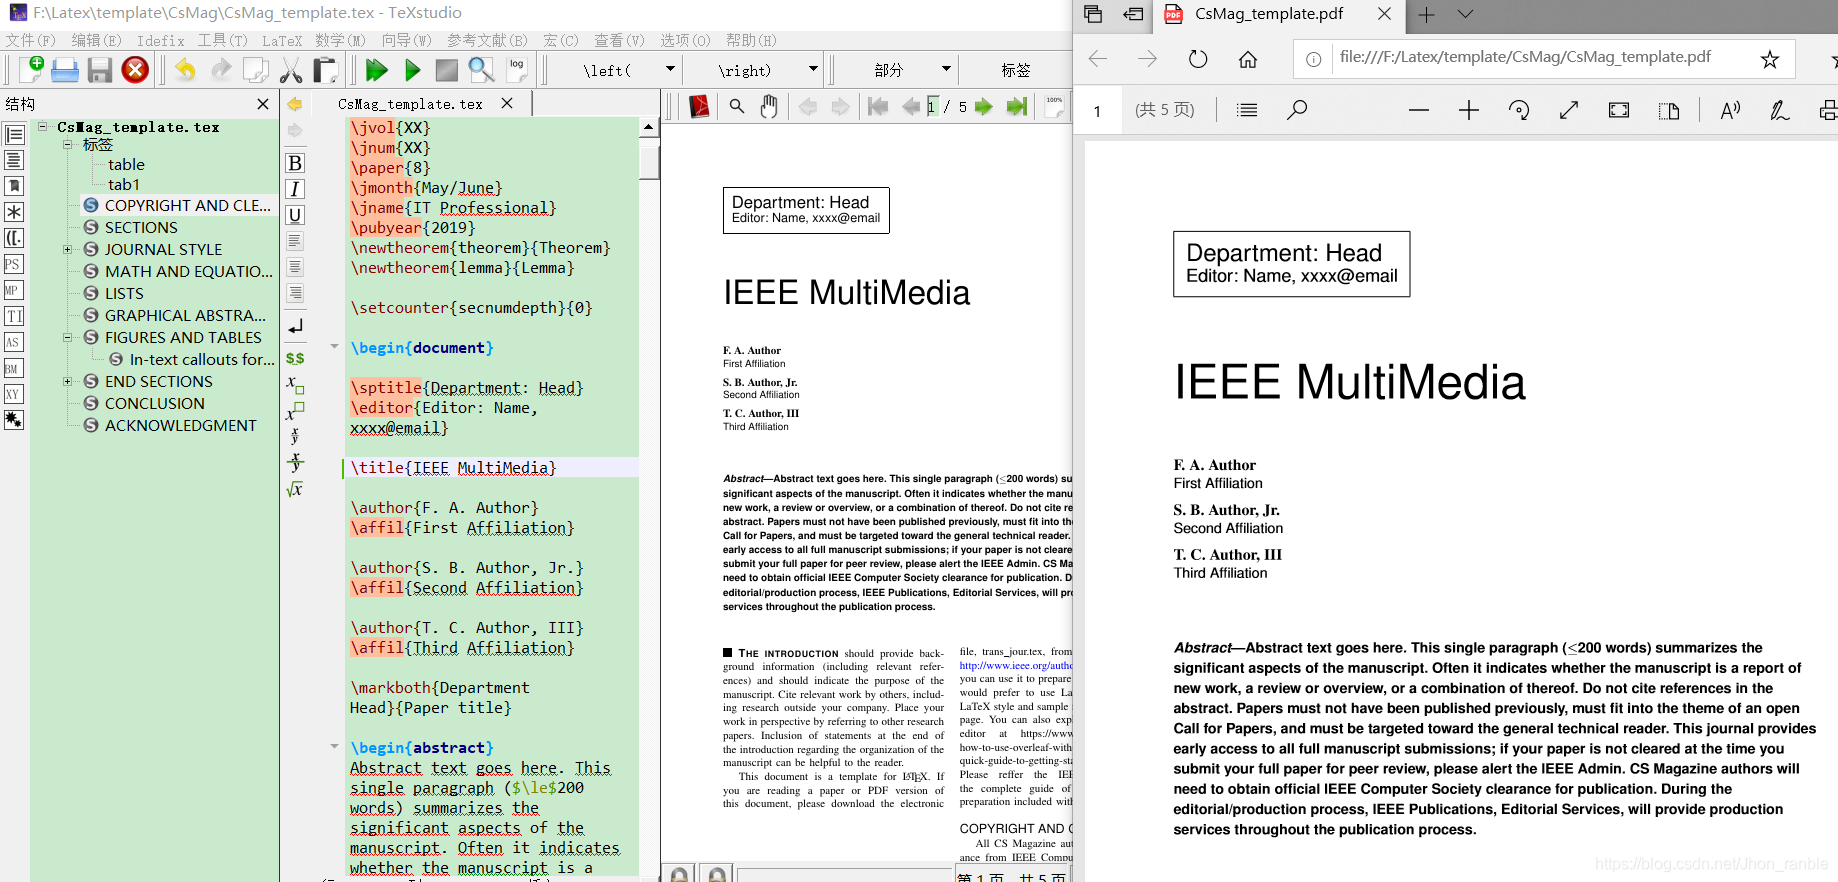
Task: Rotate the PDF in the browser viewer
Action: coord(1519,110)
